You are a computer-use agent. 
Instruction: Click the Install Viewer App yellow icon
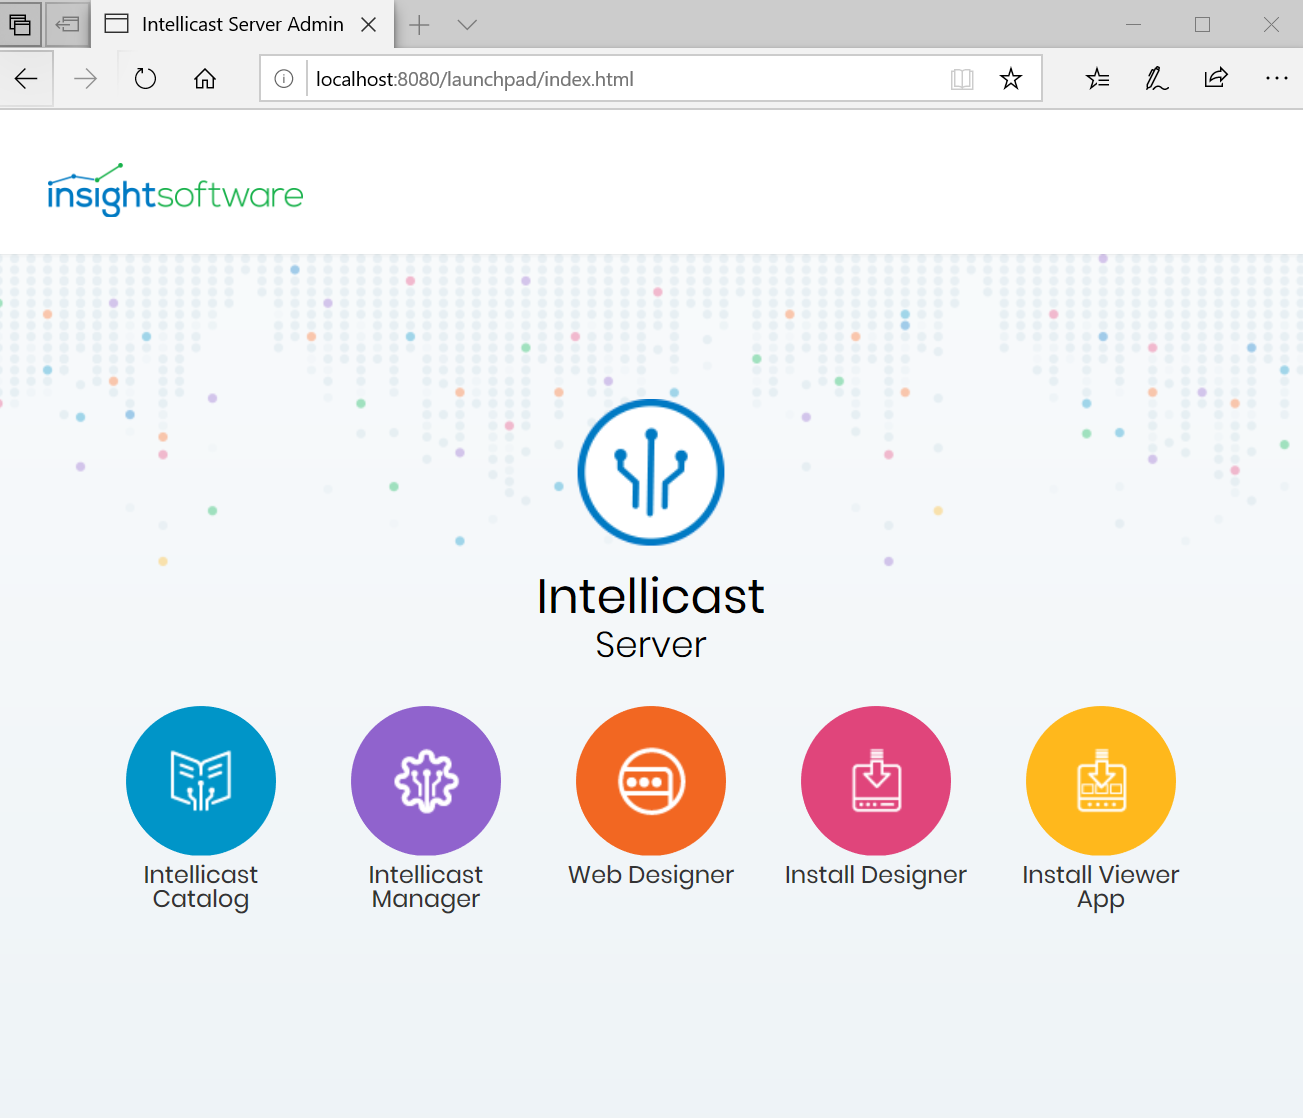pyautogui.click(x=1101, y=781)
